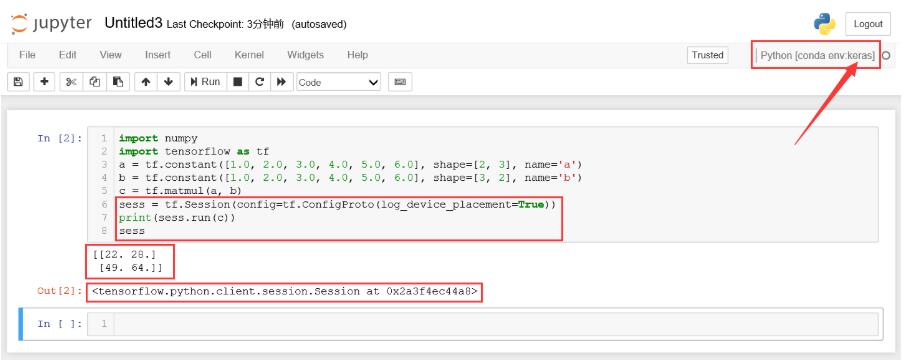Screen dimensions: 903x360
Task: Open the Cell menu
Action: coord(202,55)
